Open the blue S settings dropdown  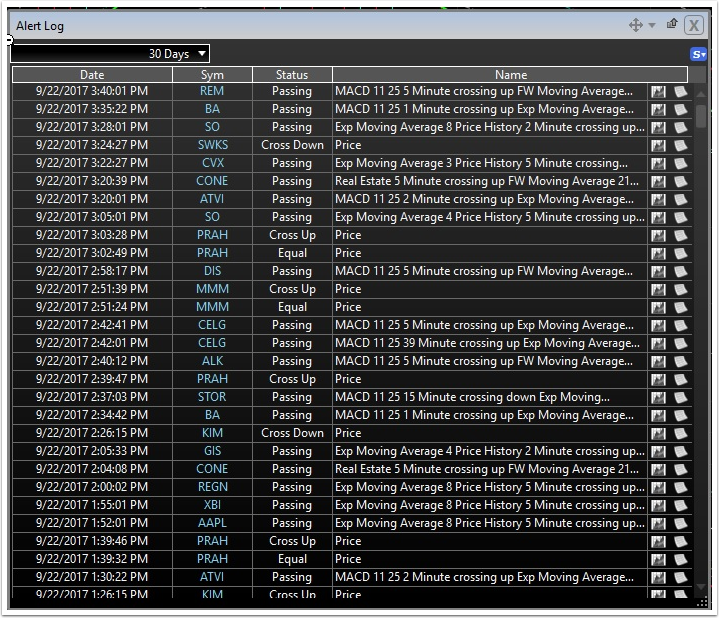point(698,55)
